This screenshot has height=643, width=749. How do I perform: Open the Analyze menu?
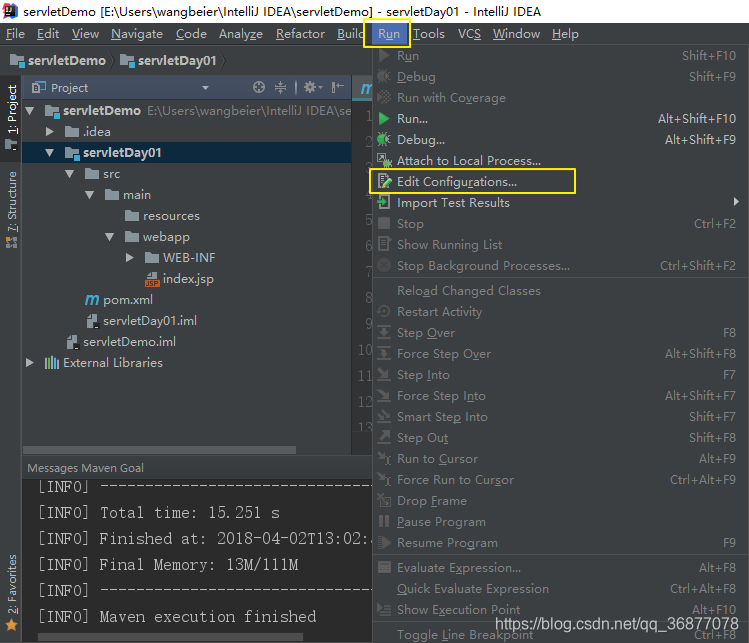point(241,34)
